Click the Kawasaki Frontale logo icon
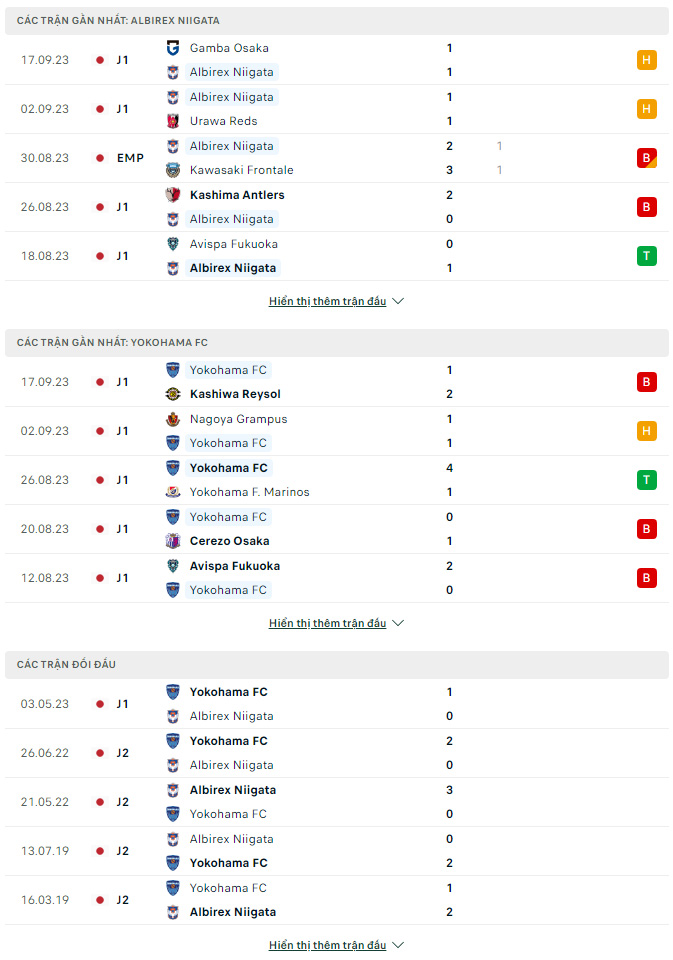 pos(173,170)
